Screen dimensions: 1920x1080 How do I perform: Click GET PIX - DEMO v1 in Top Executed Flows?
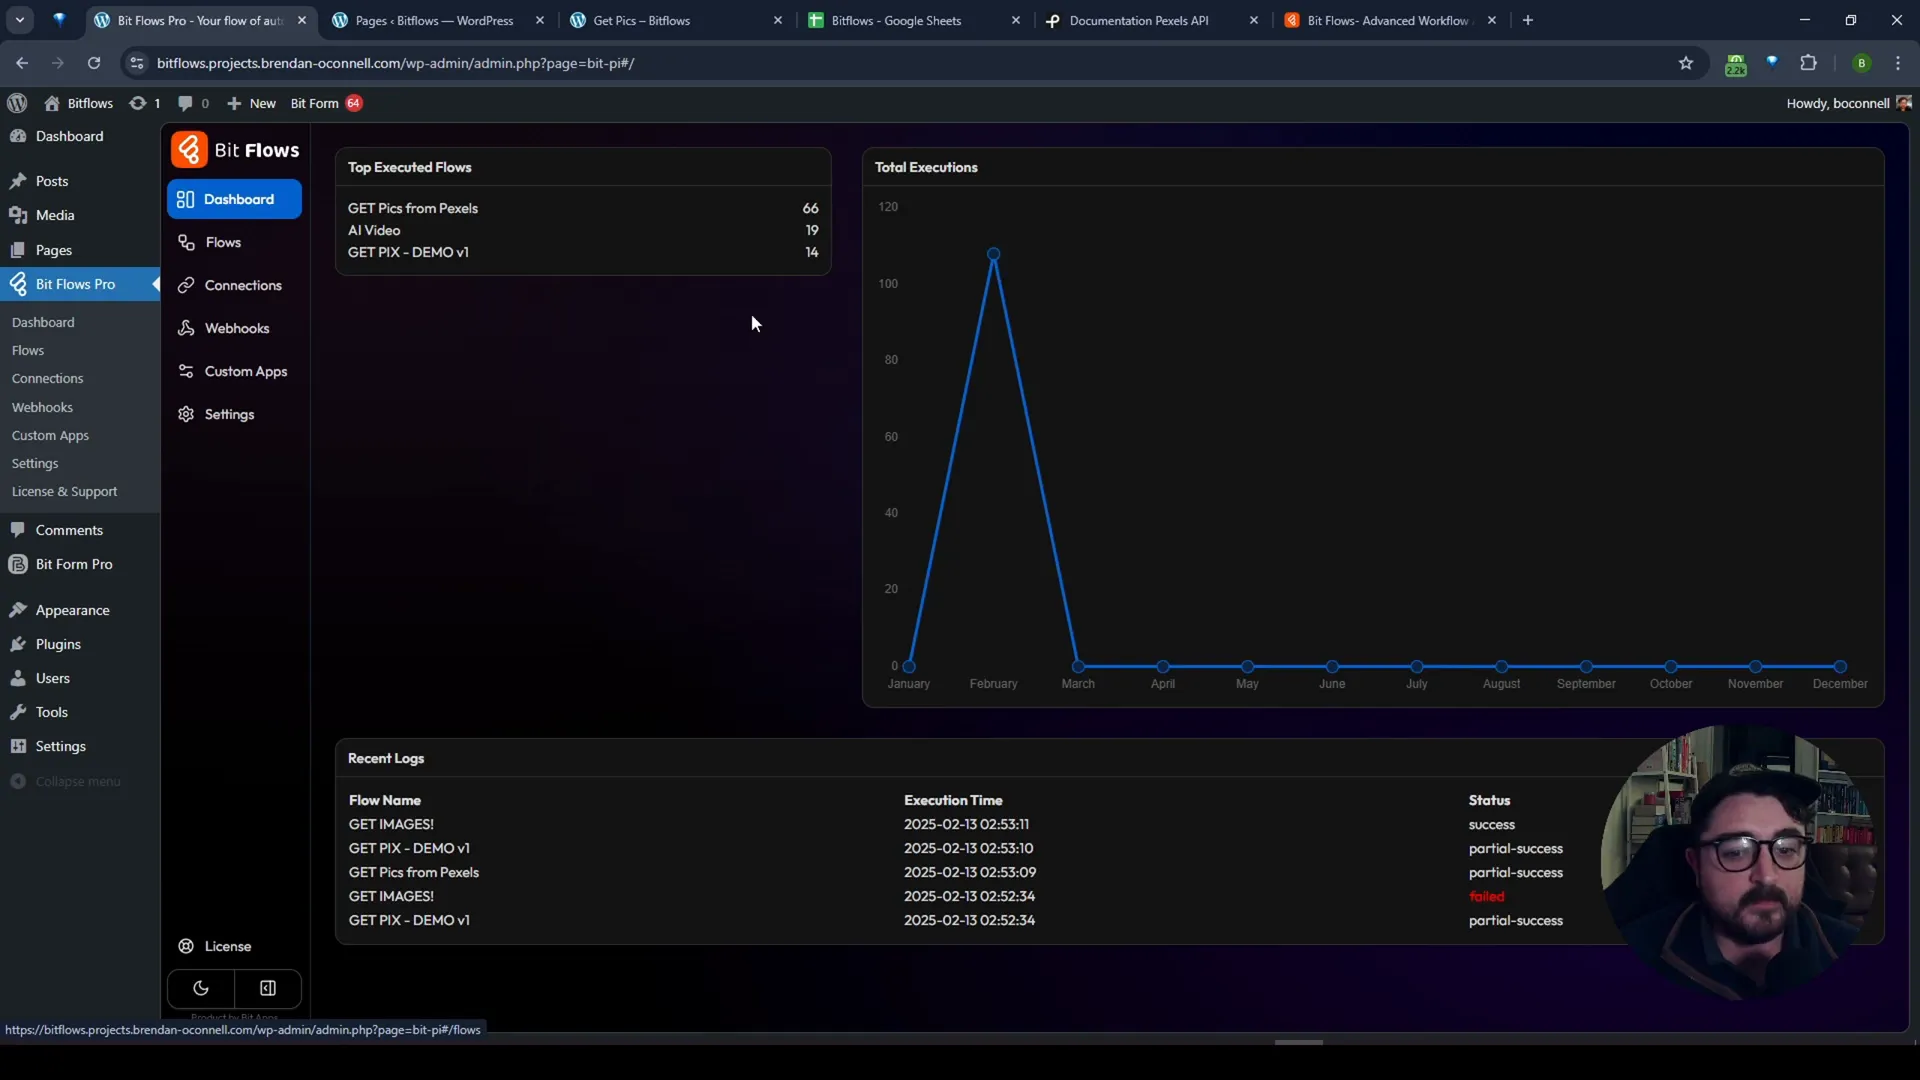408,252
